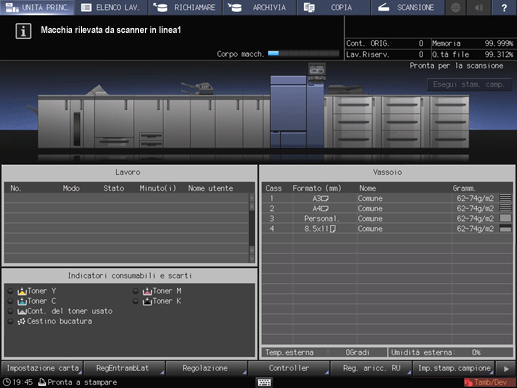Click the Stato column header
The height and width of the screenshot is (388, 517).
[x=114, y=188]
